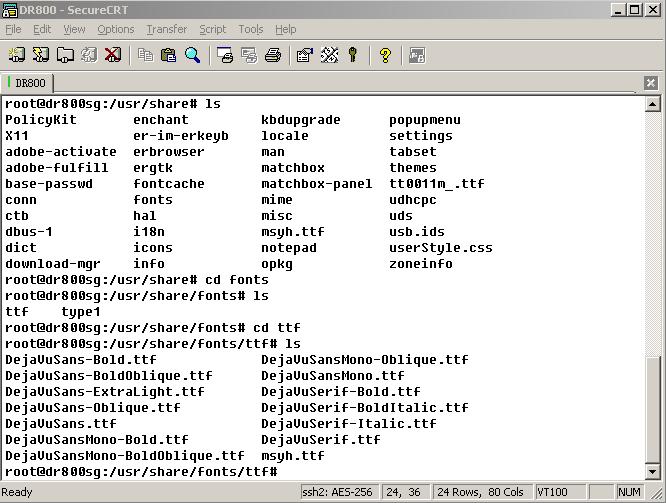Click the 'zoneinfo' entry
The image size is (666, 503).
[x=420, y=264]
